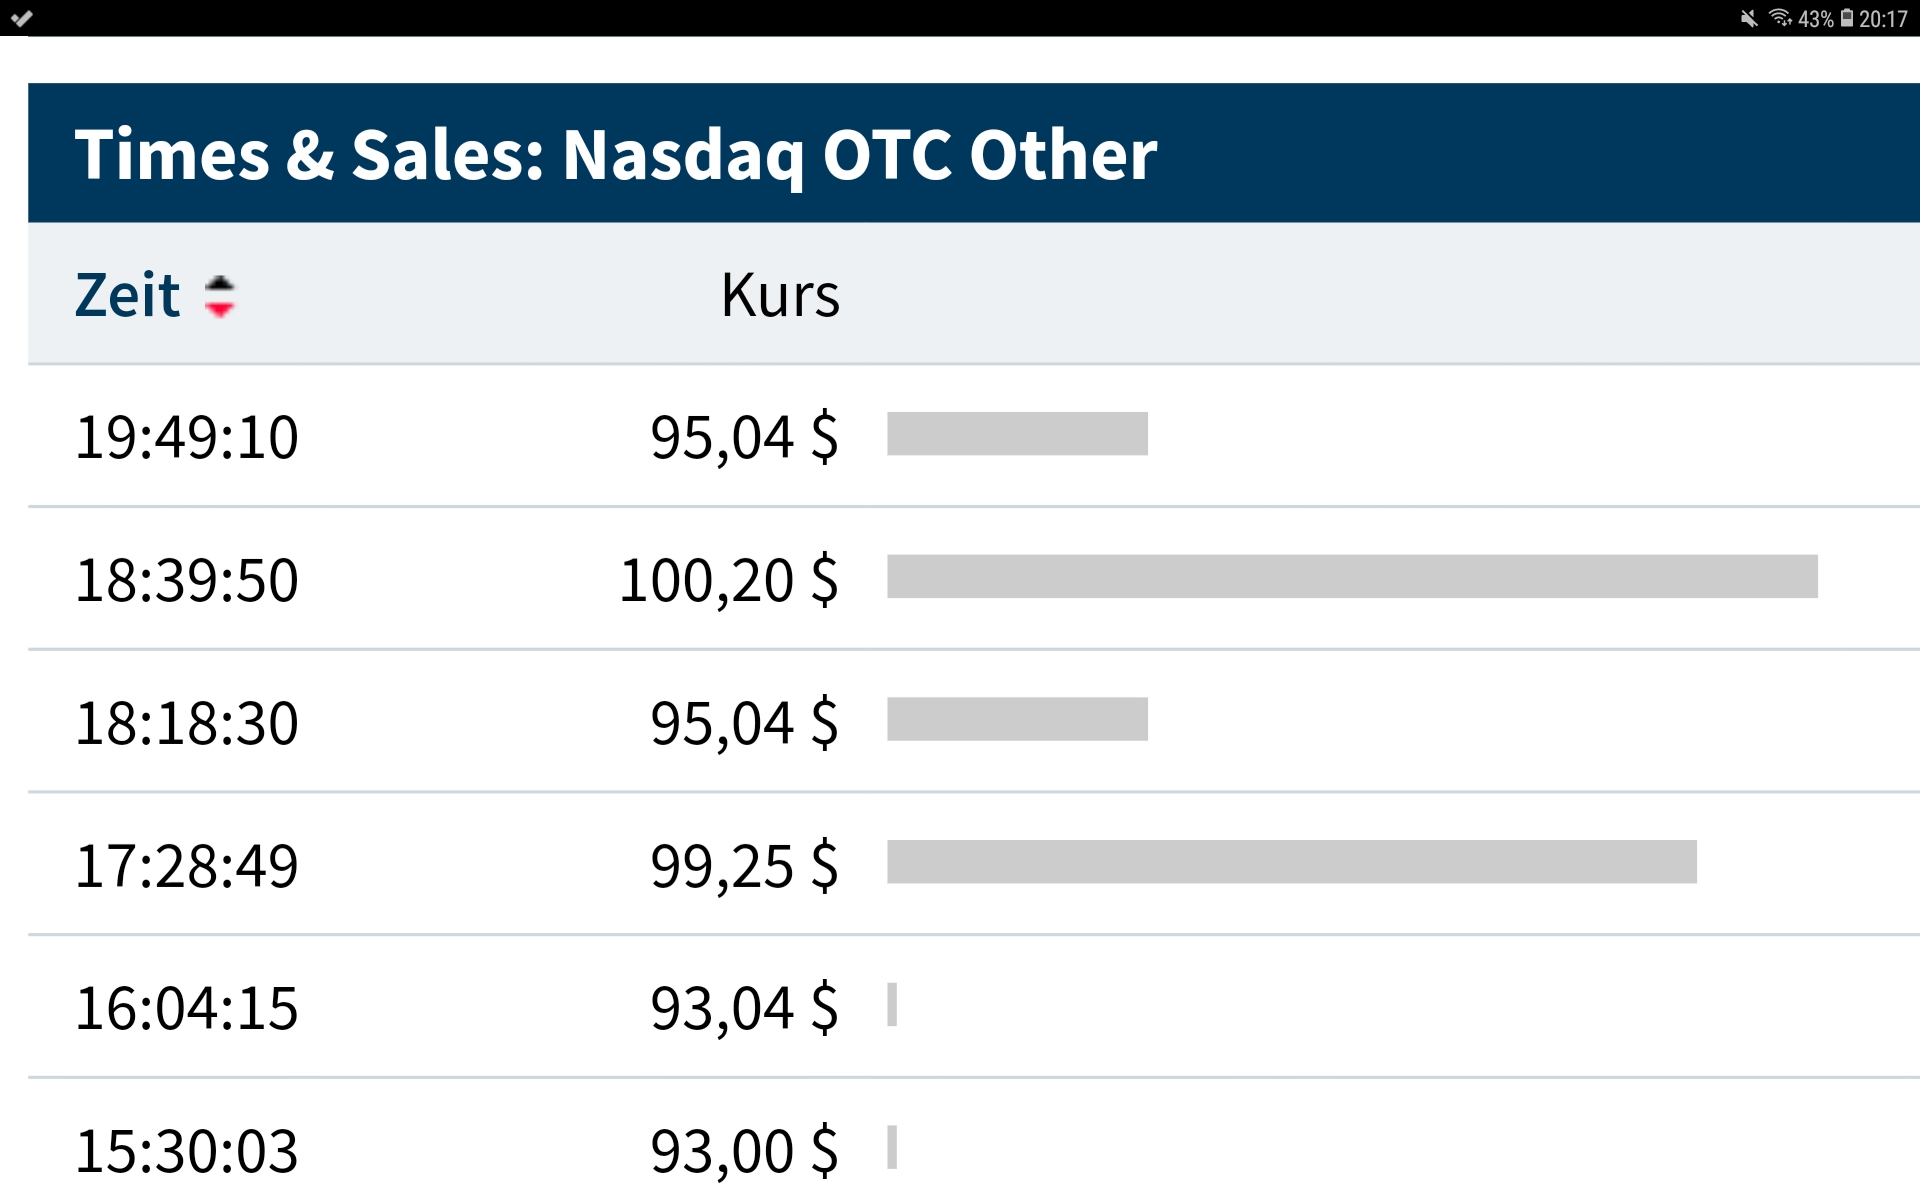This screenshot has height=1200, width=1920.
Task: Sort the table by Zeit column header
Action: coord(128,296)
